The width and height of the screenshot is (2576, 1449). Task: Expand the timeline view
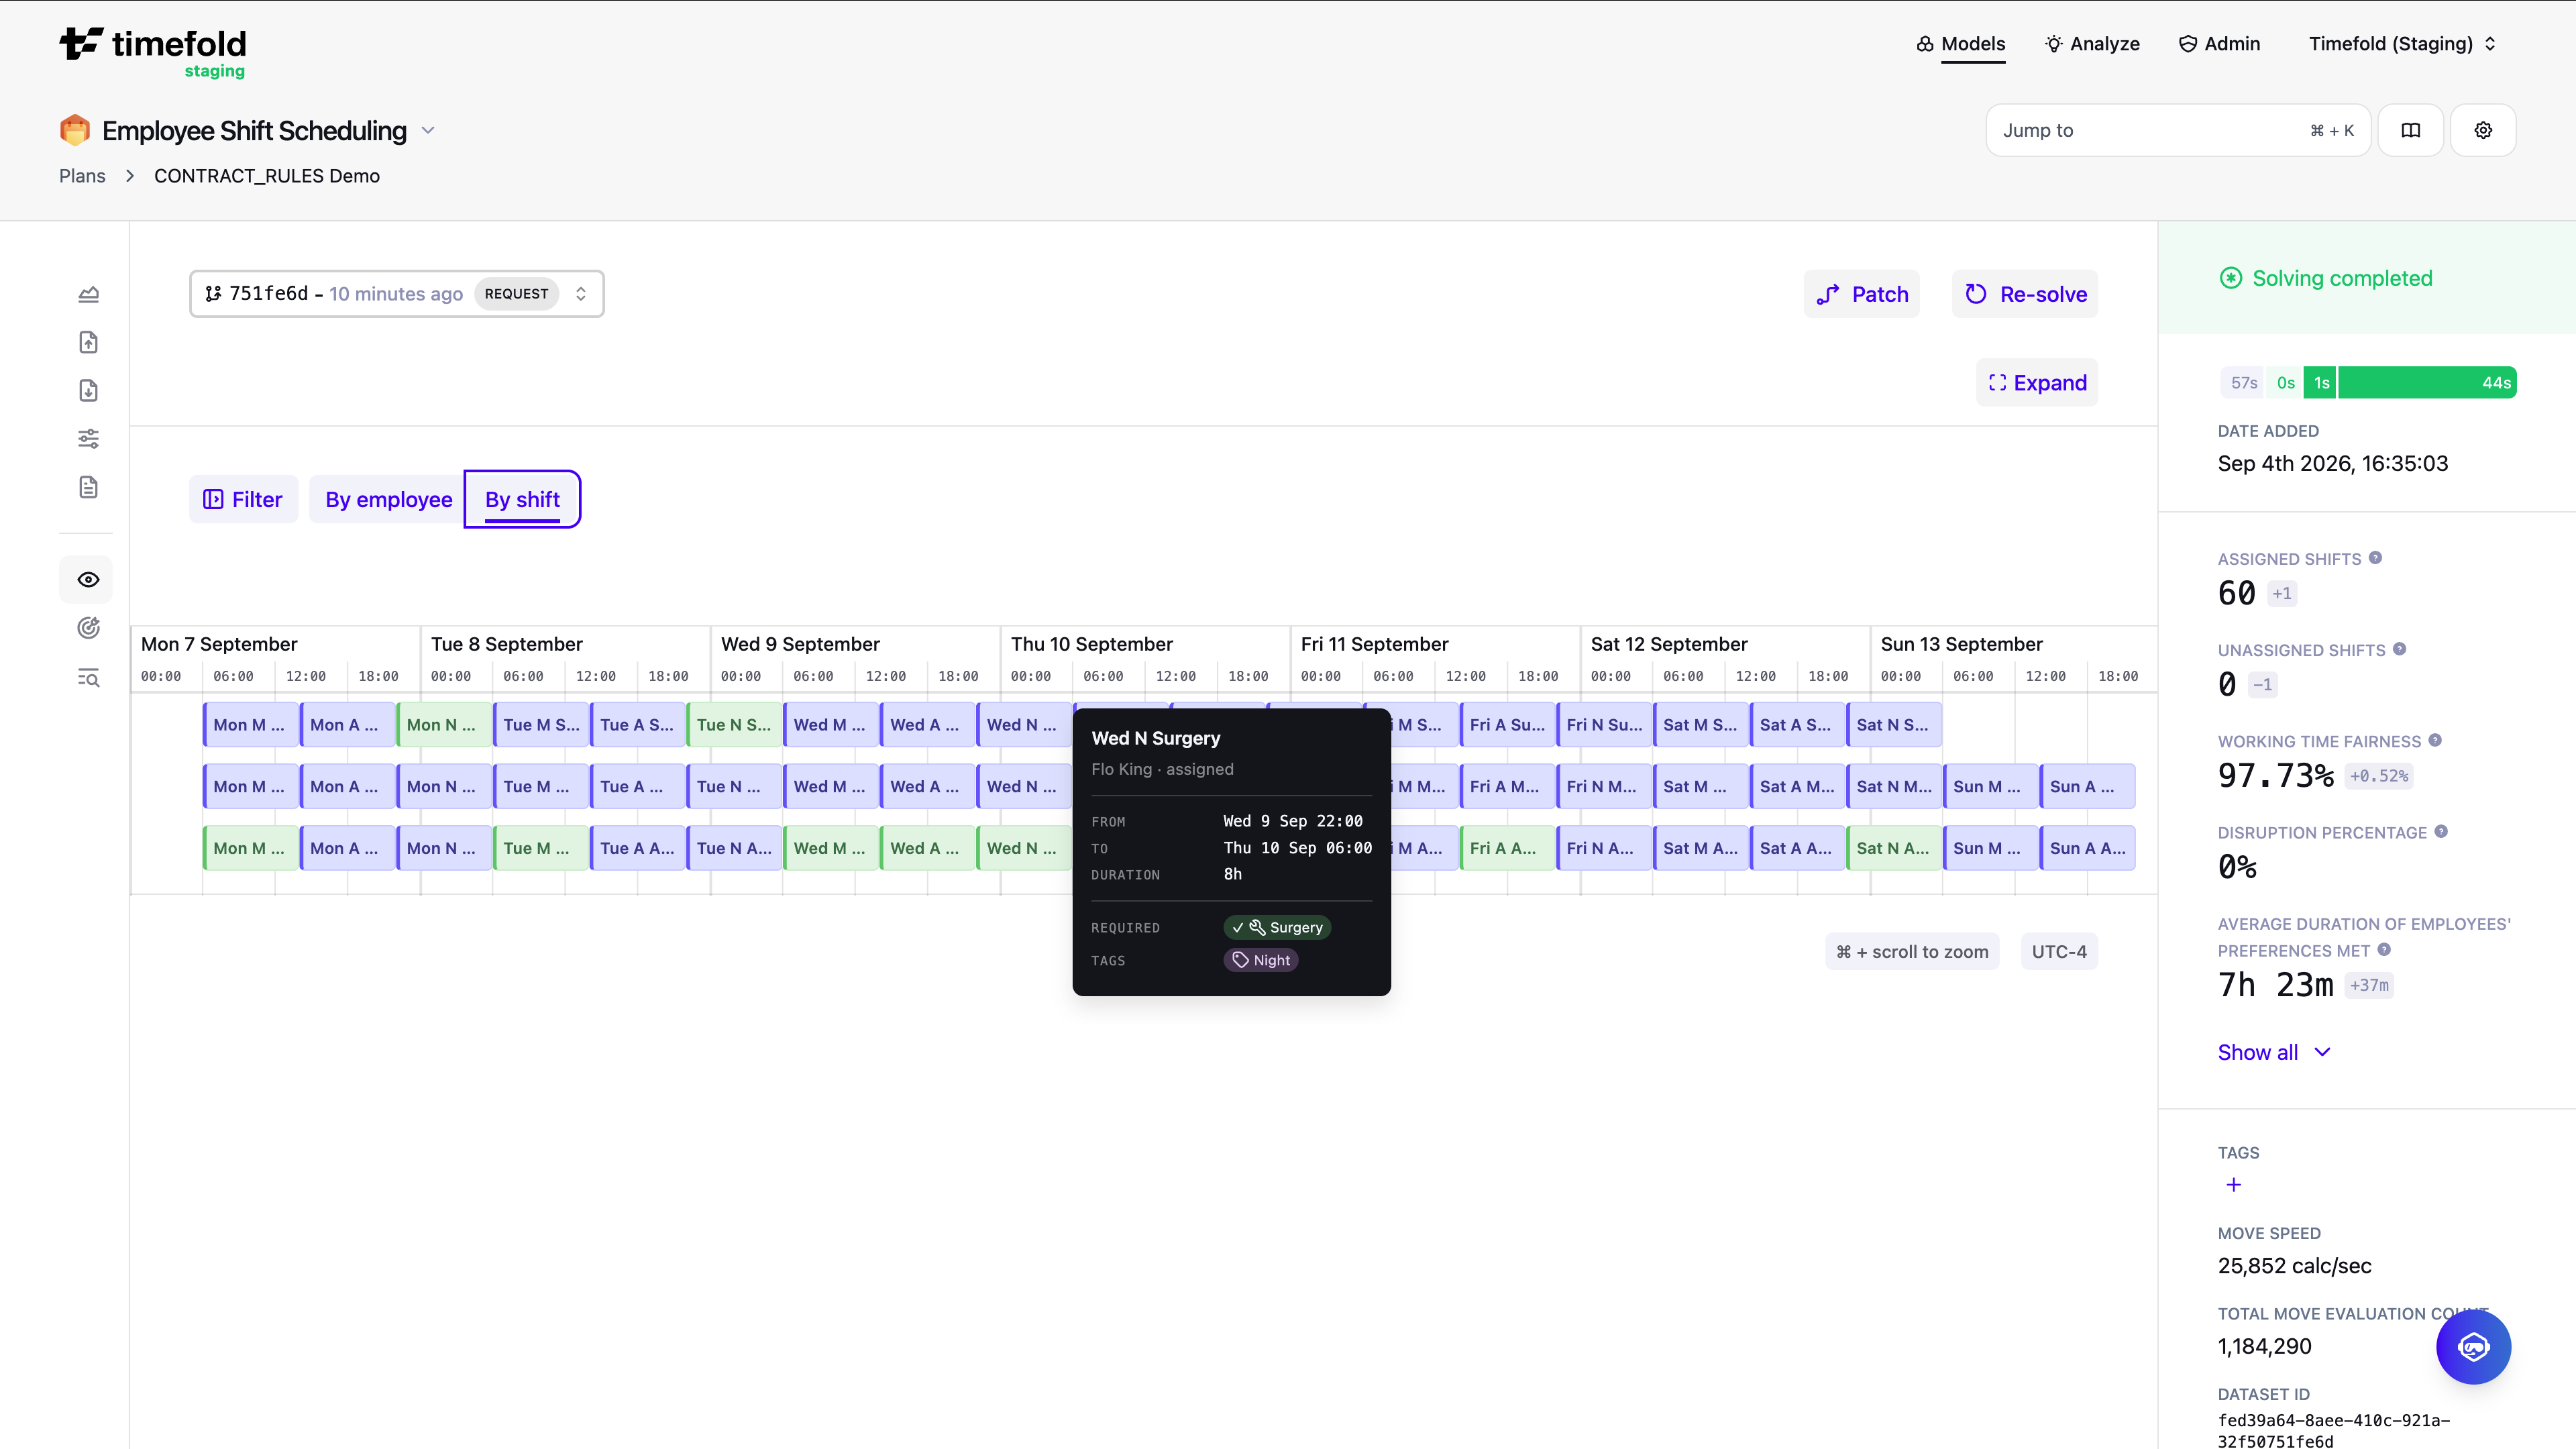click(2037, 383)
